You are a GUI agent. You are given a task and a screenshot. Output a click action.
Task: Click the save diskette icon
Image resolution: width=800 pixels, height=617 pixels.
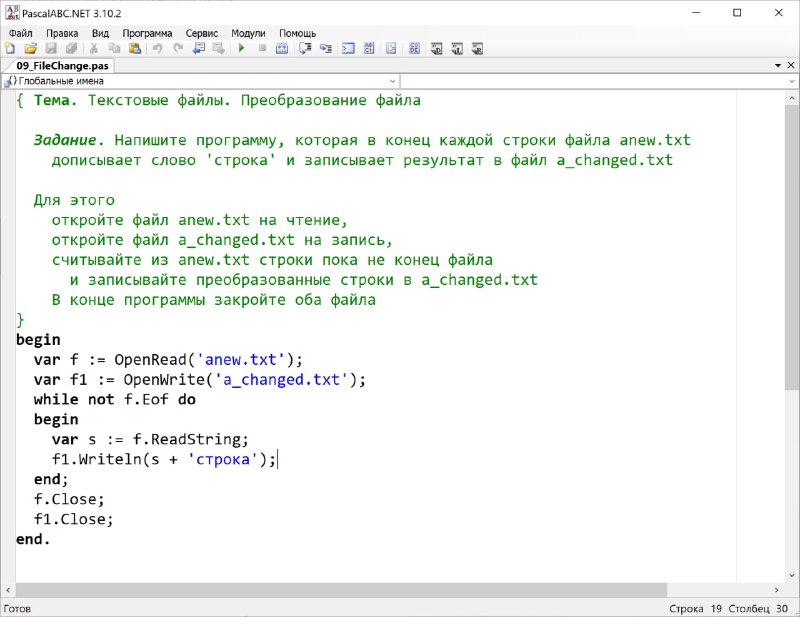click(x=51, y=48)
